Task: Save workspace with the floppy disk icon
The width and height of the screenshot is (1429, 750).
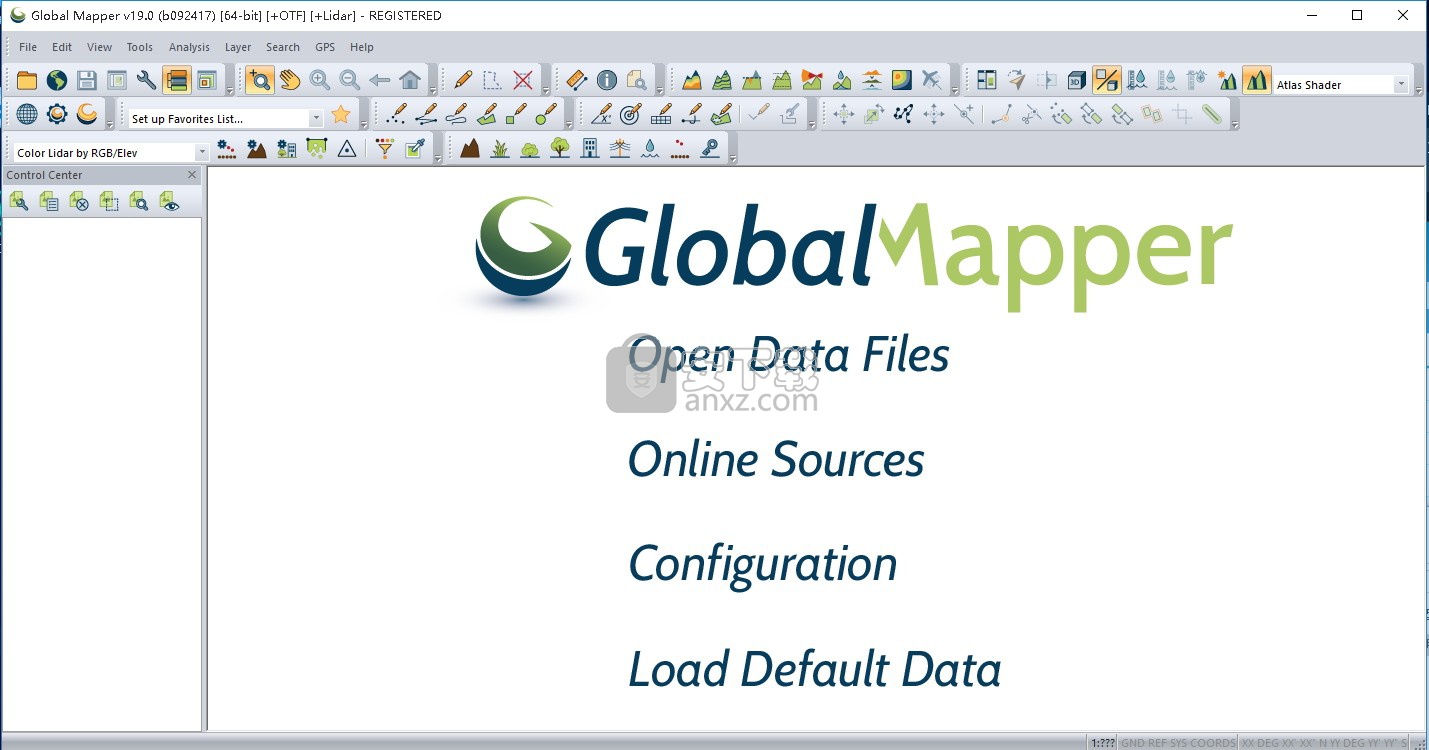Action: (x=87, y=81)
